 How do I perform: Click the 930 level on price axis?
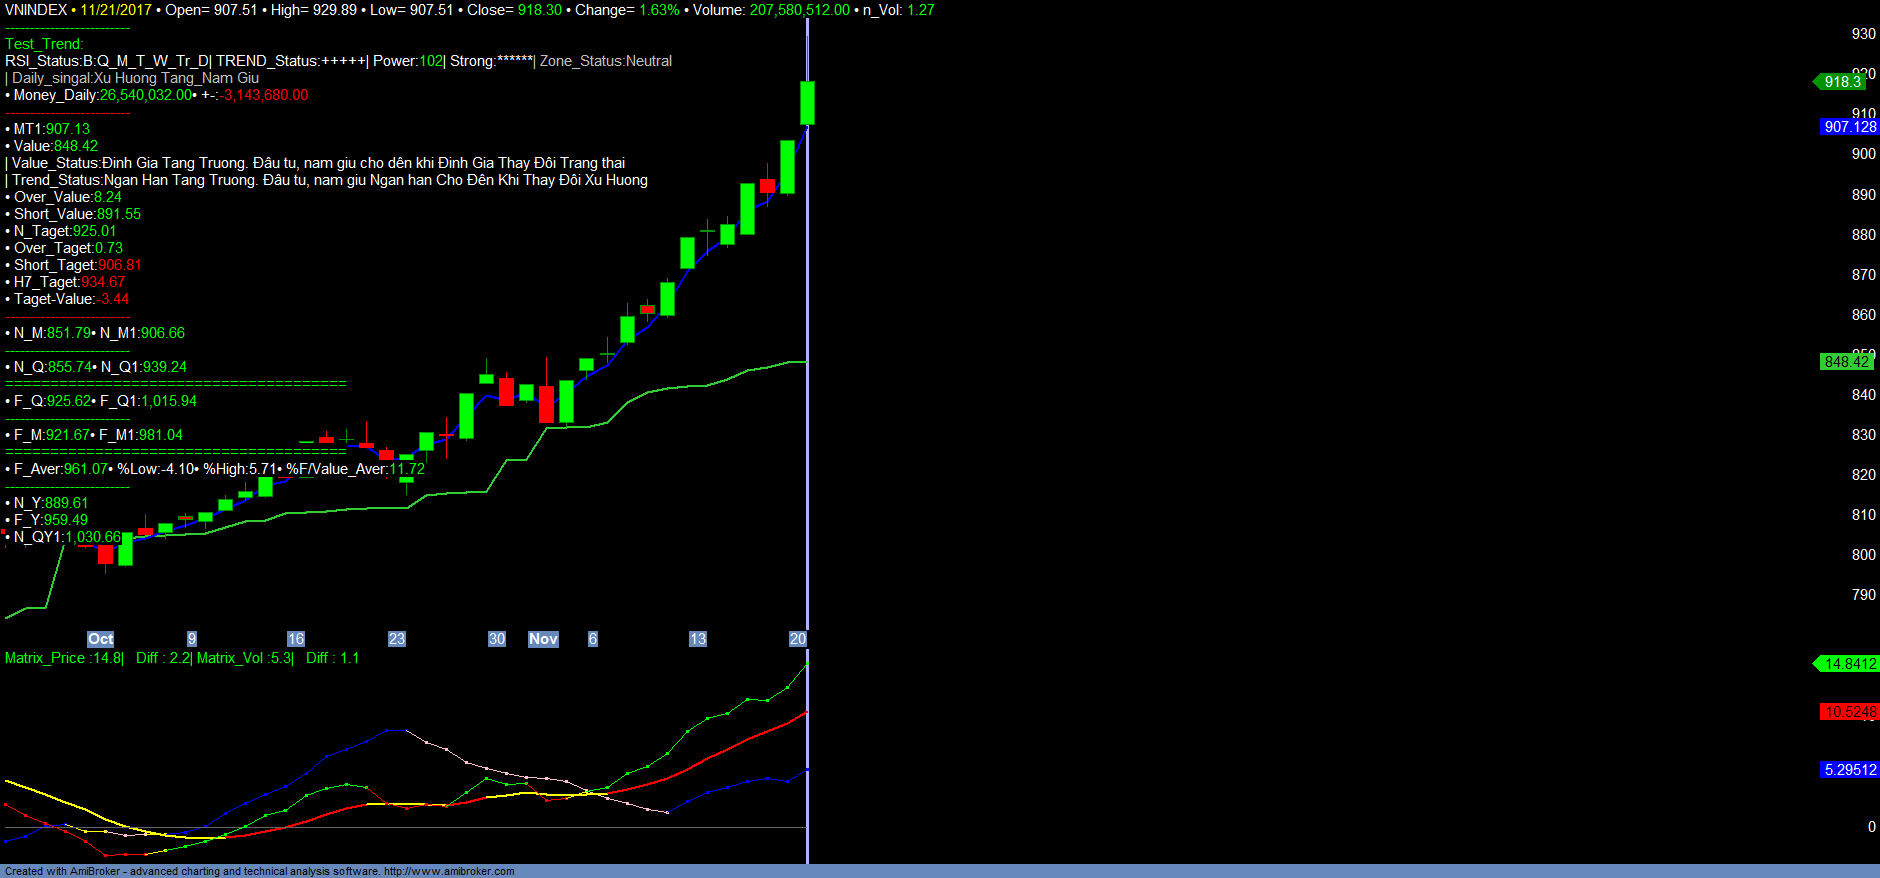pyautogui.click(x=1863, y=34)
